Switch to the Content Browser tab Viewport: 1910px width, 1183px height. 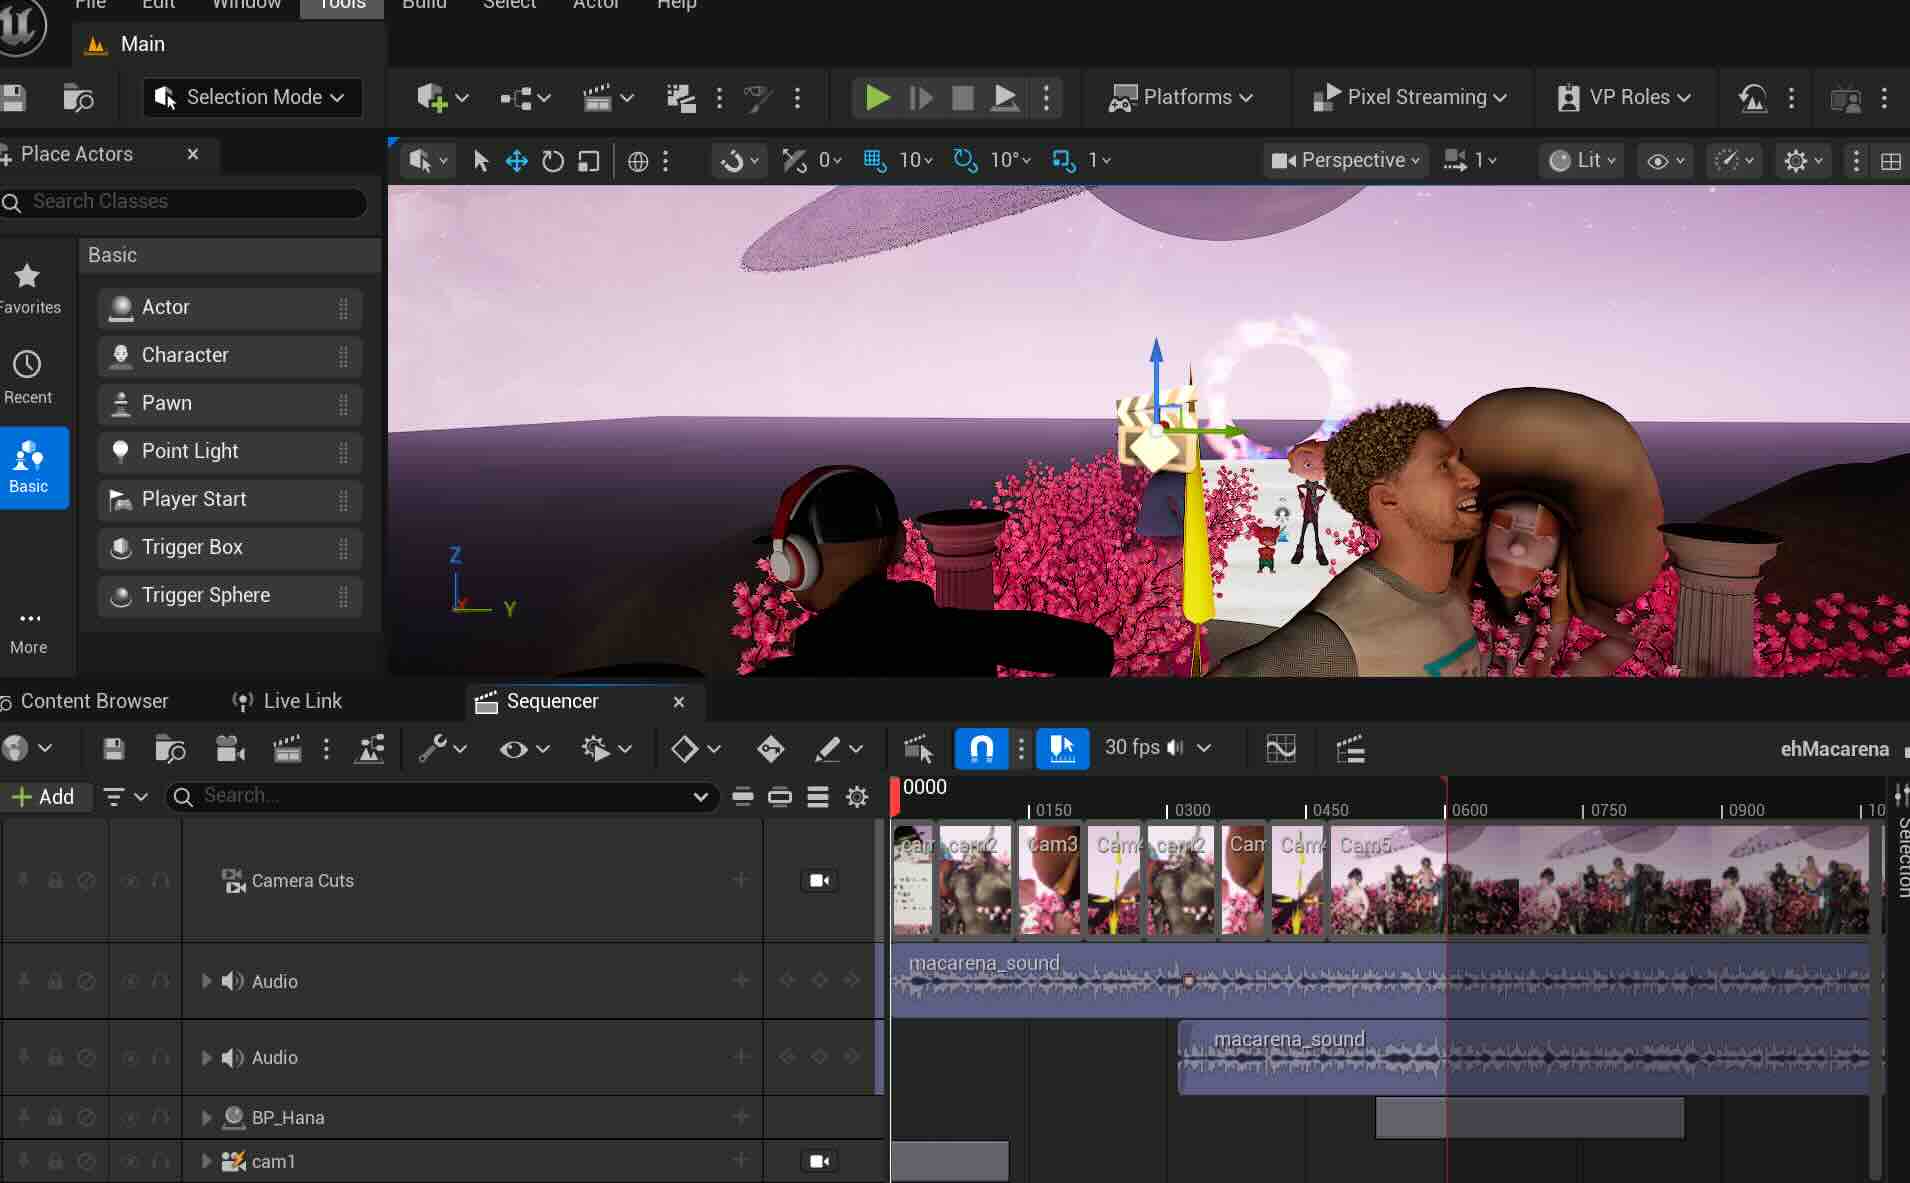pos(94,701)
